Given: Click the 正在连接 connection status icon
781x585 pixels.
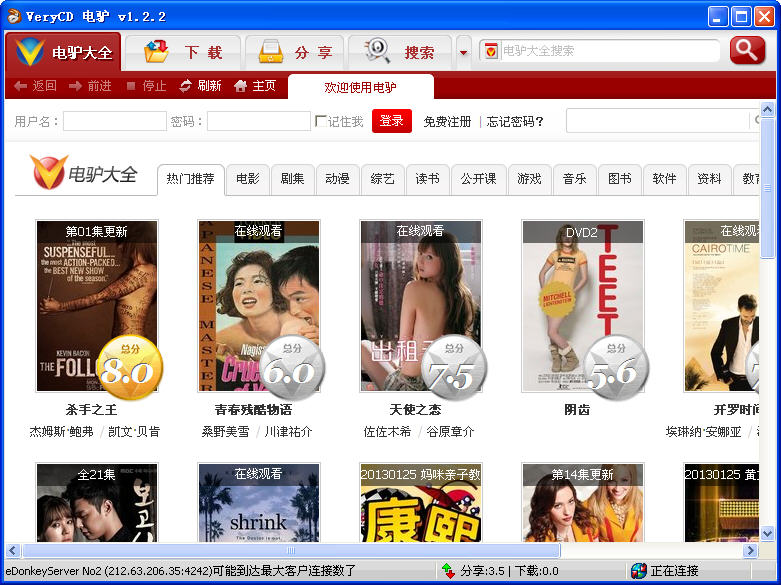Looking at the screenshot, I should (638, 571).
